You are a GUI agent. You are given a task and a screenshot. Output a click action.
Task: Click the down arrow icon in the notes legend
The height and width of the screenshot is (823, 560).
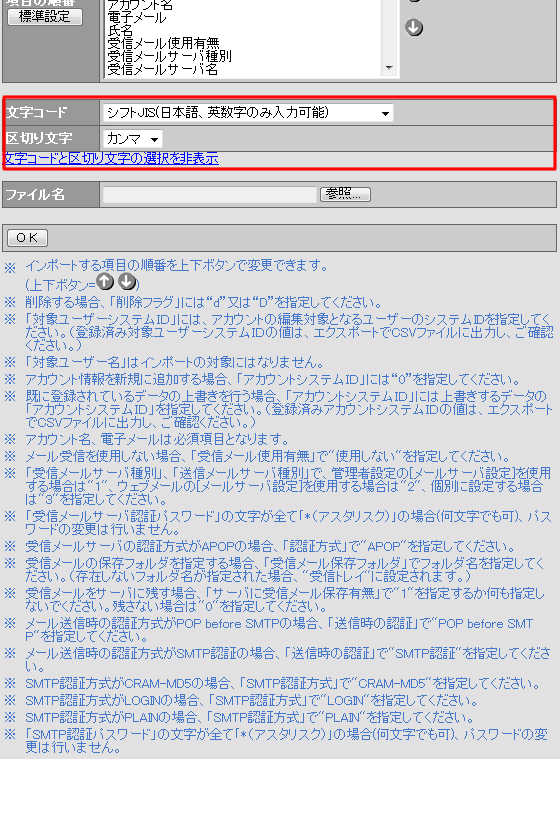click(127, 282)
